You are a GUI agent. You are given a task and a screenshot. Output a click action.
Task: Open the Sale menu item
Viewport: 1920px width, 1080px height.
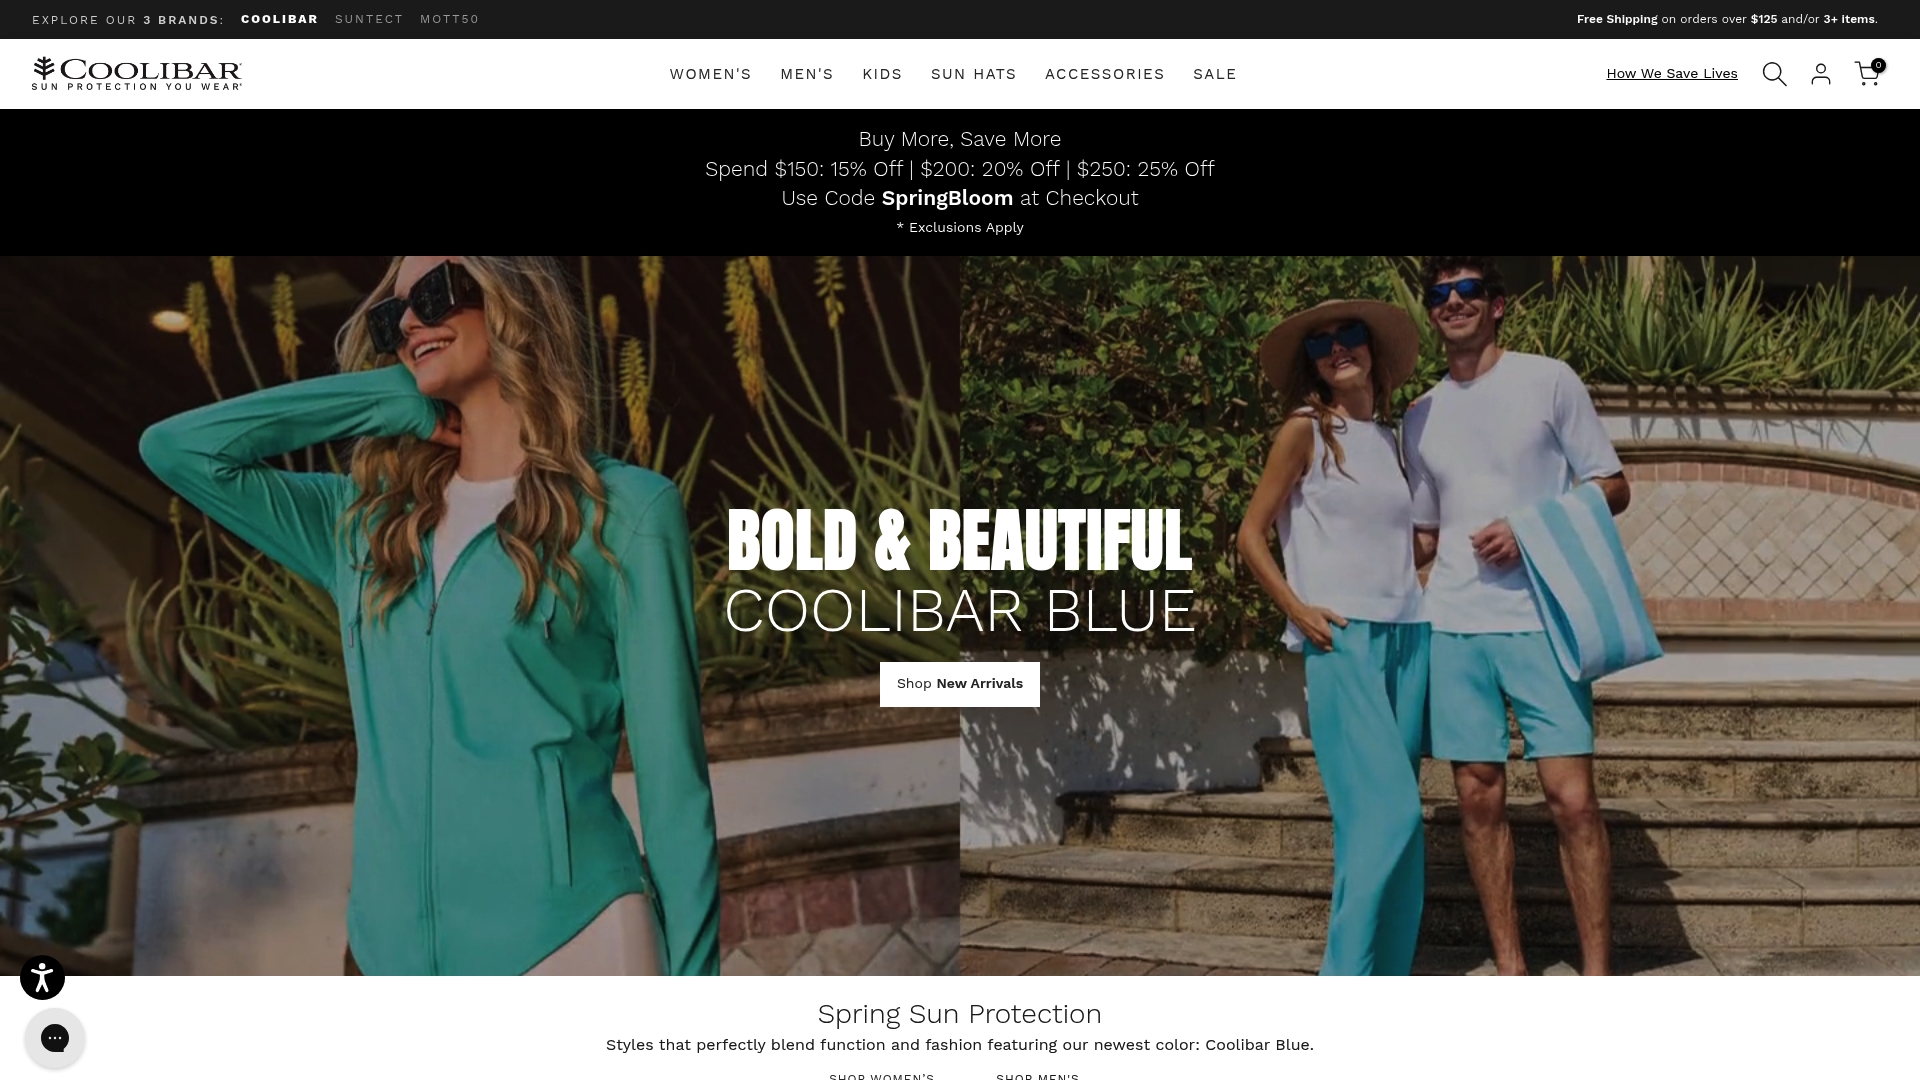point(1215,74)
